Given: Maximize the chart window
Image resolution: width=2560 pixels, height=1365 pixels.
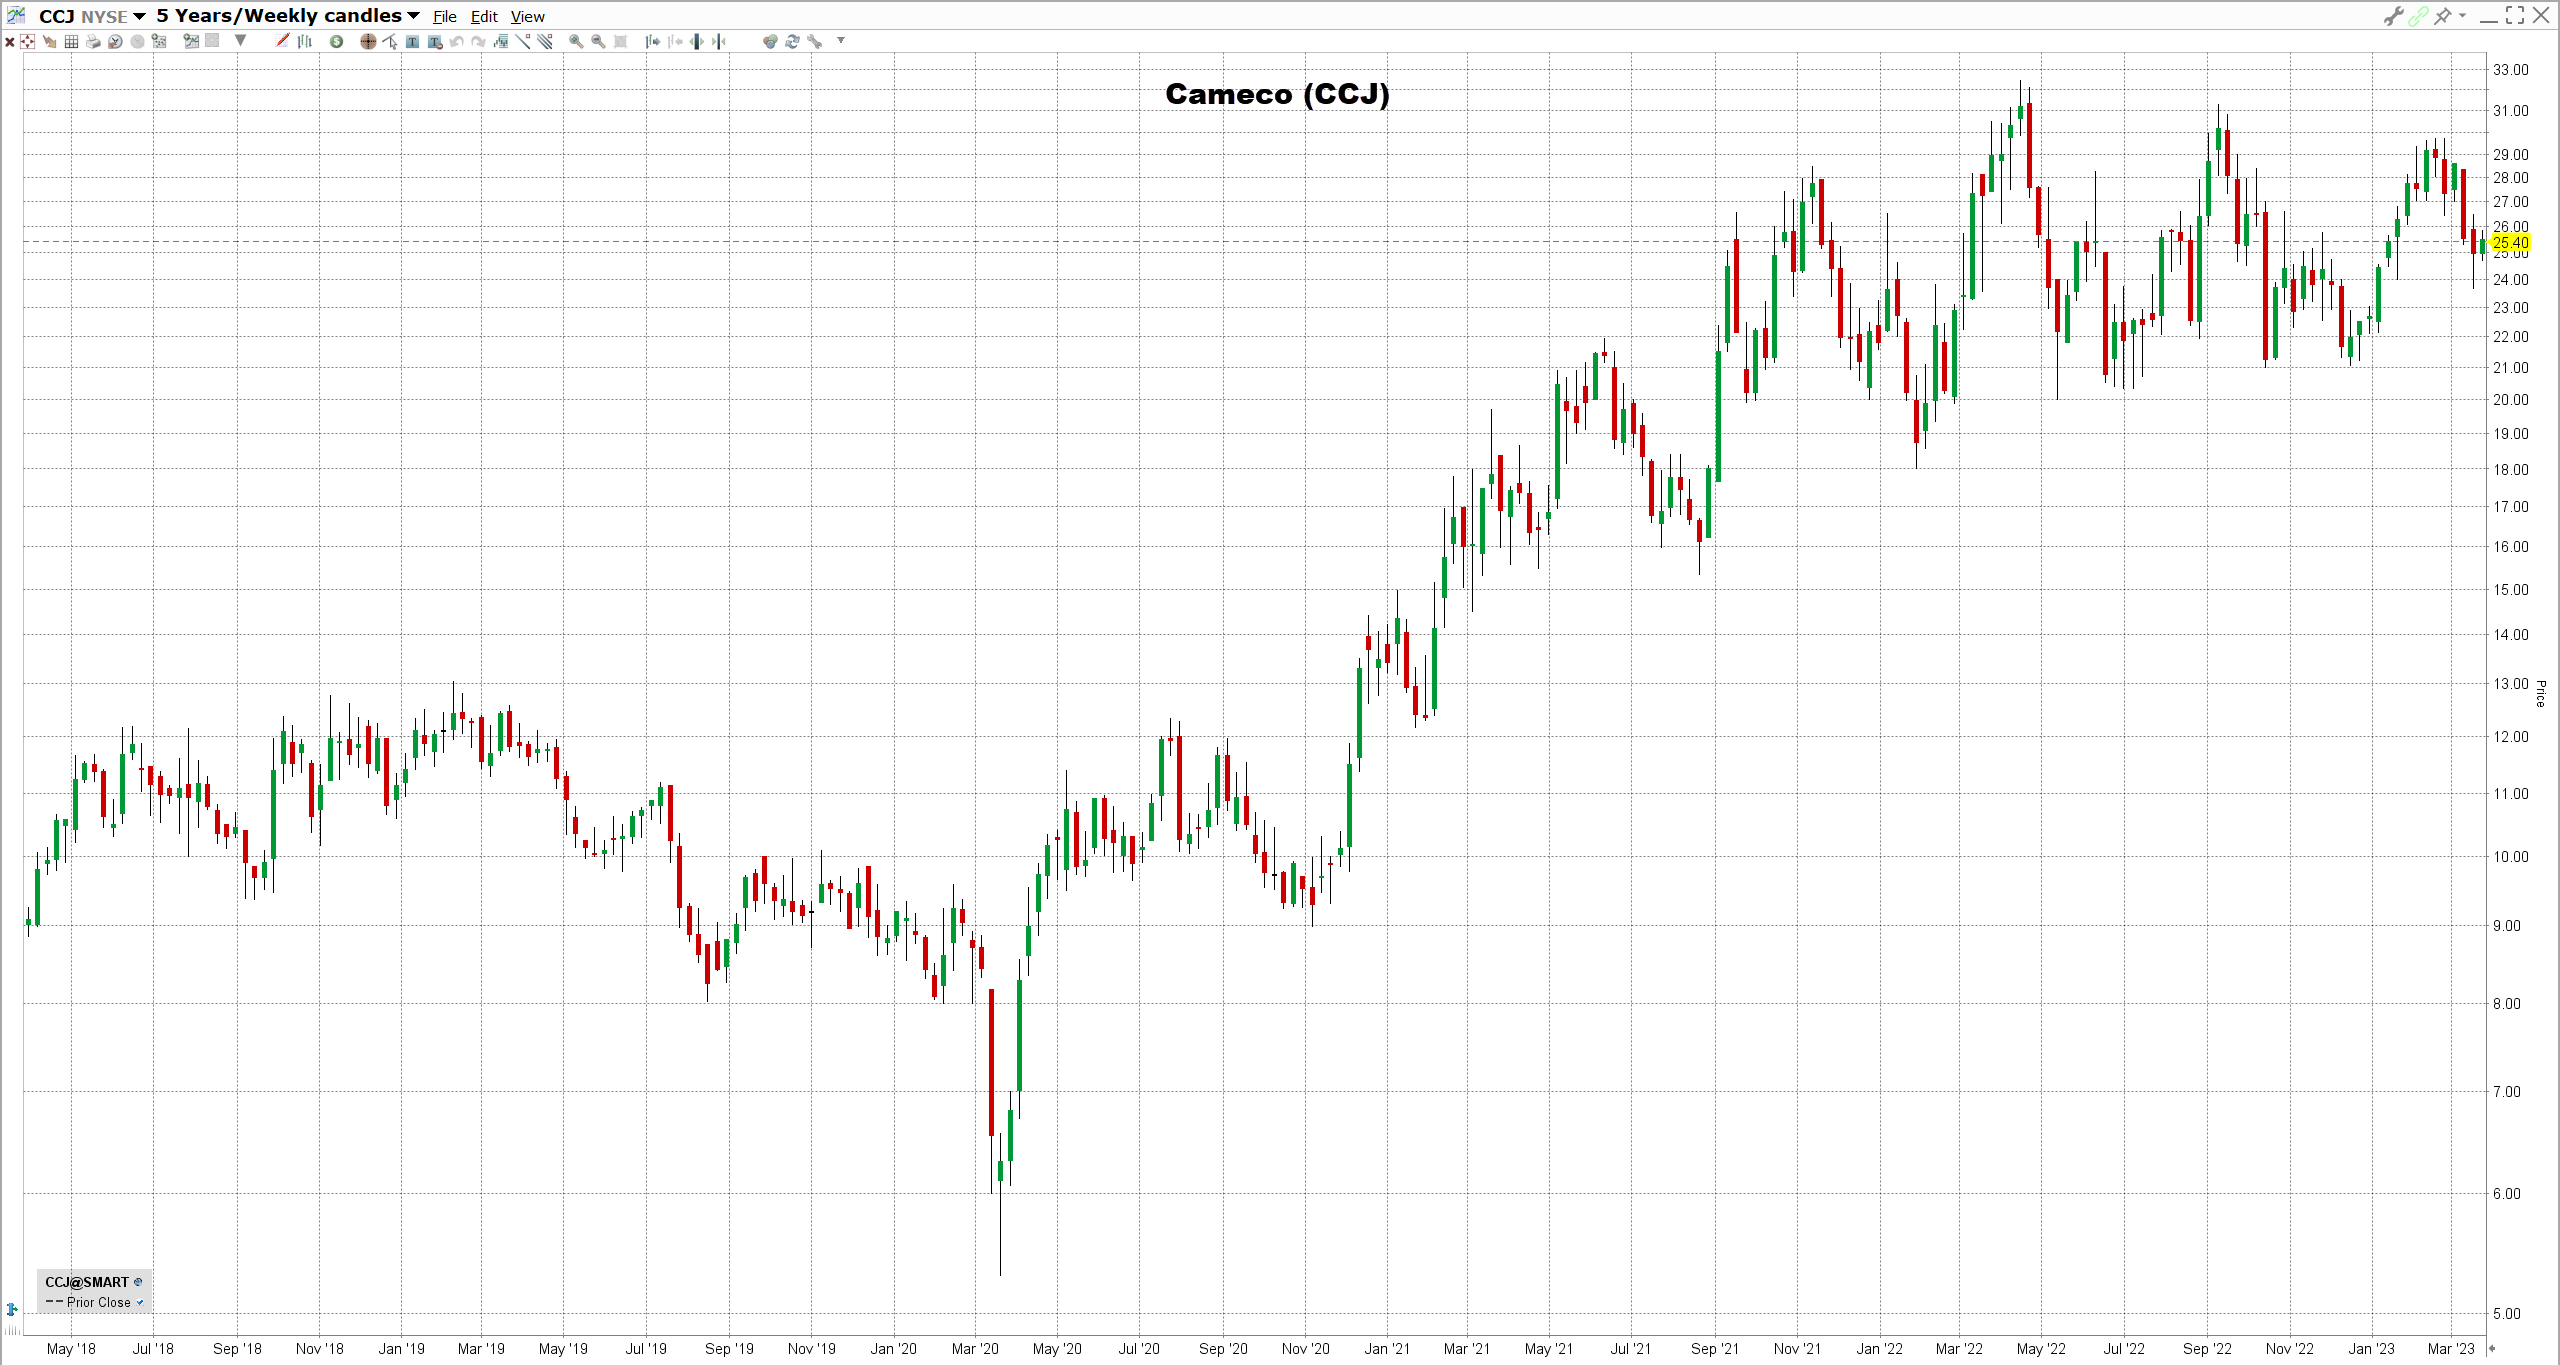Looking at the screenshot, I should pyautogui.click(x=2514, y=16).
